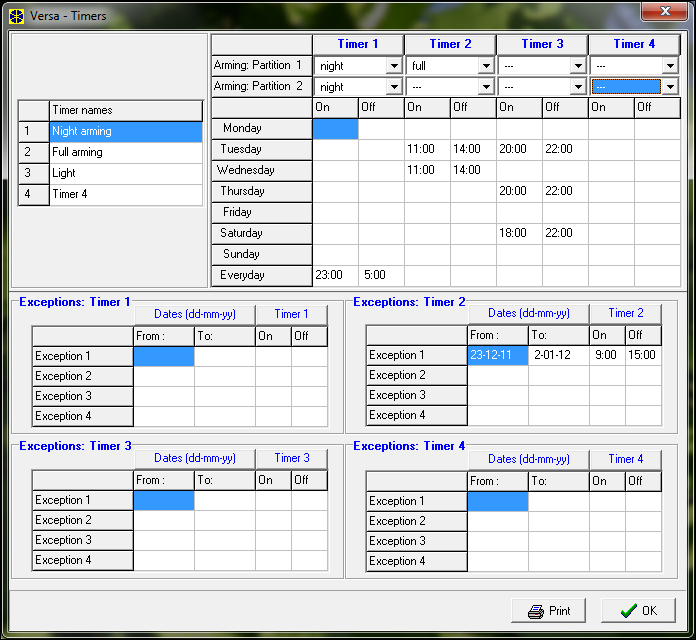Click the Timer 3 column header
The height and width of the screenshot is (640, 696).
point(542,44)
